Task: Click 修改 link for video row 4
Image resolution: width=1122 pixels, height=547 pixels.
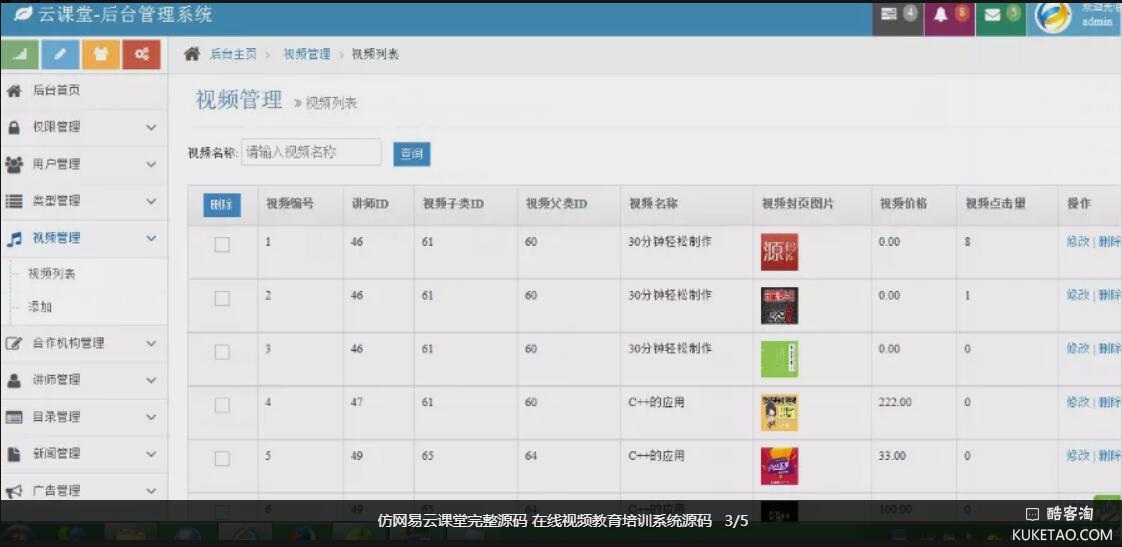Action: (x=1078, y=402)
